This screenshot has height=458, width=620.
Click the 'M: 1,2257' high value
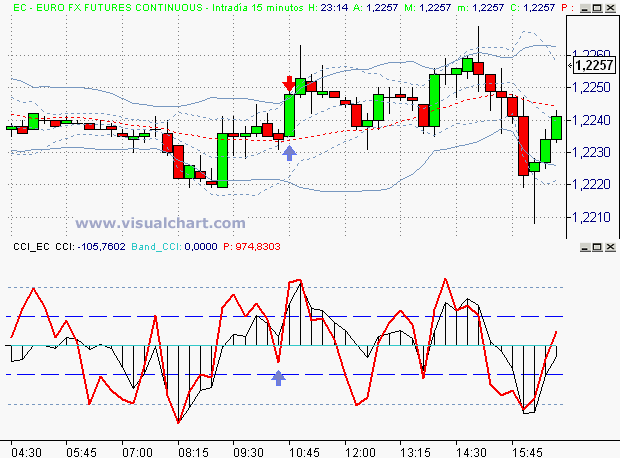428,8
